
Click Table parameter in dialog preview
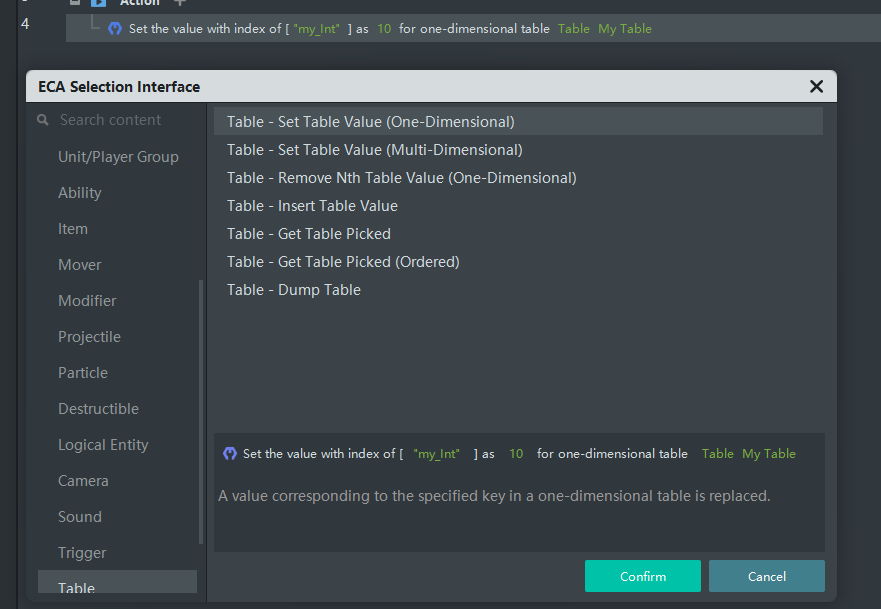pyautogui.click(x=717, y=454)
